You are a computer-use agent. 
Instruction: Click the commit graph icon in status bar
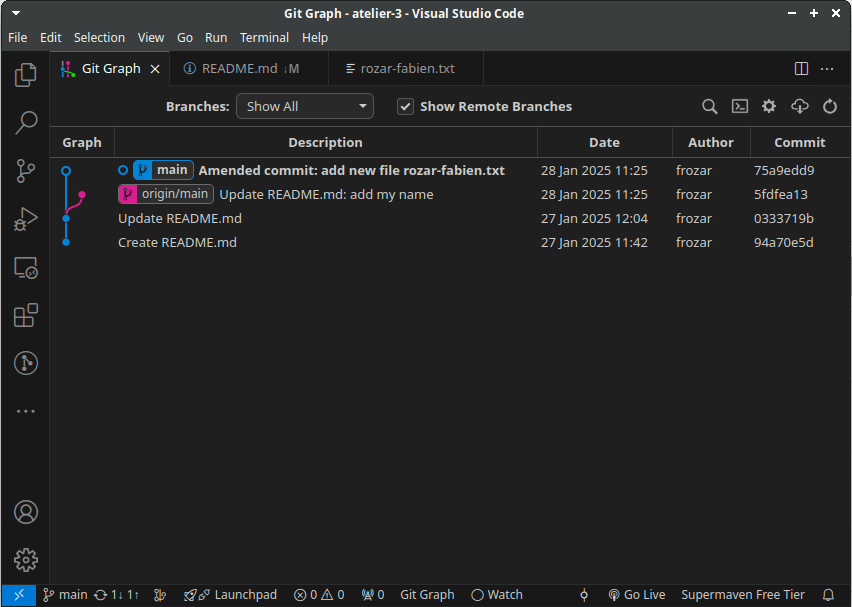click(584, 595)
